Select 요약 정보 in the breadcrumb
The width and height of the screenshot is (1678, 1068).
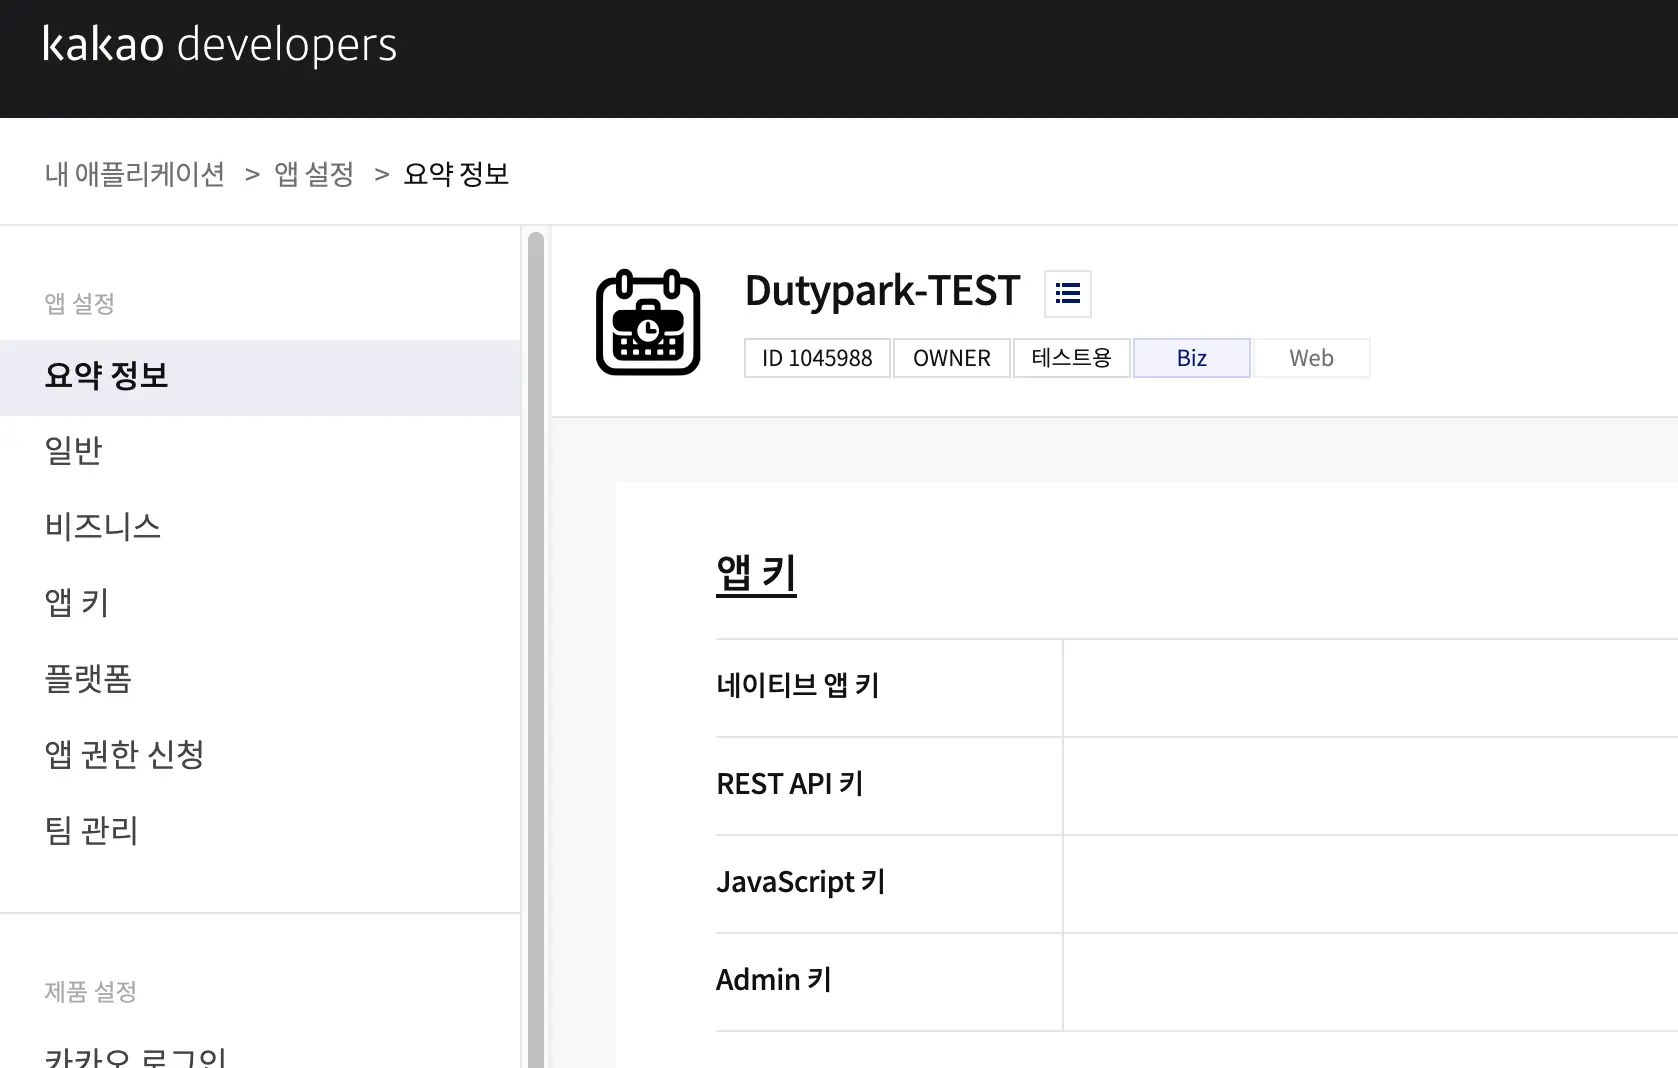click(456, 174)
